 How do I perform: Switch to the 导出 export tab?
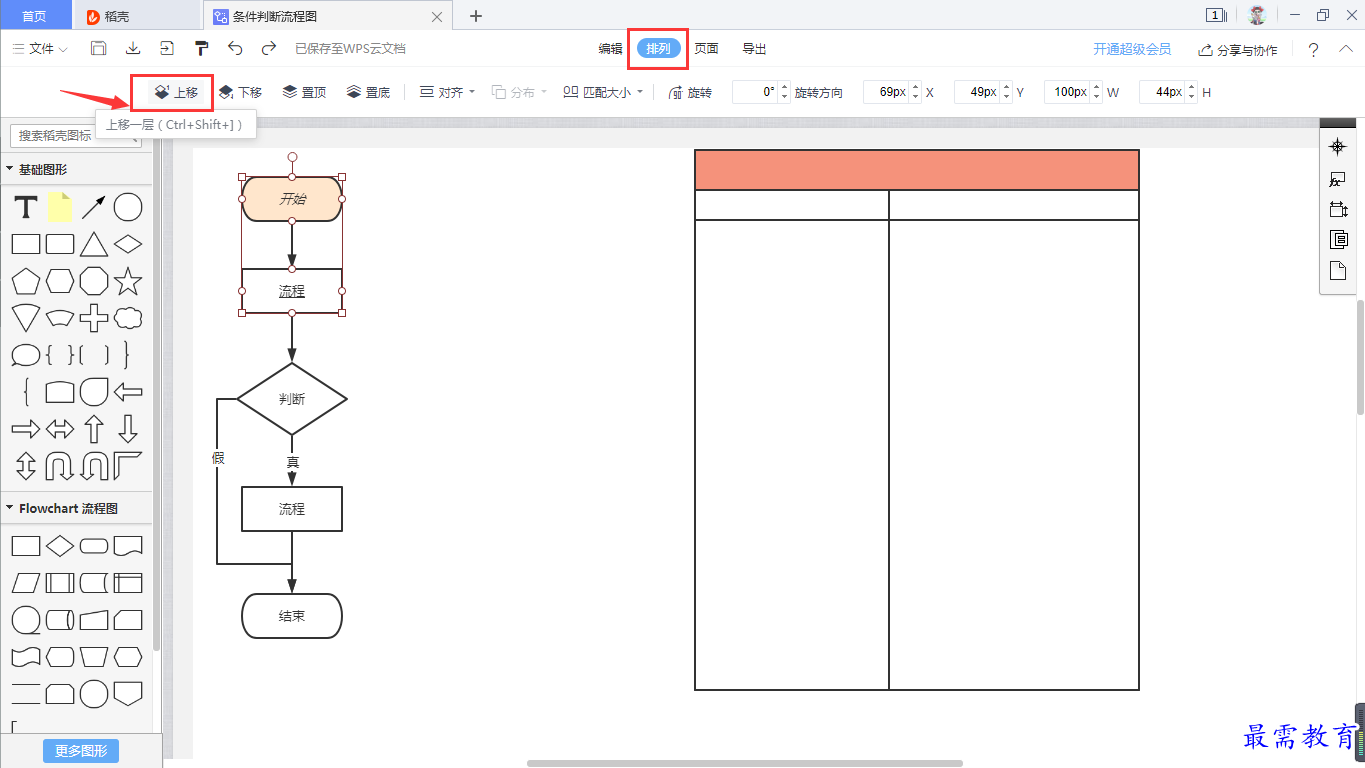pos(754,48)
